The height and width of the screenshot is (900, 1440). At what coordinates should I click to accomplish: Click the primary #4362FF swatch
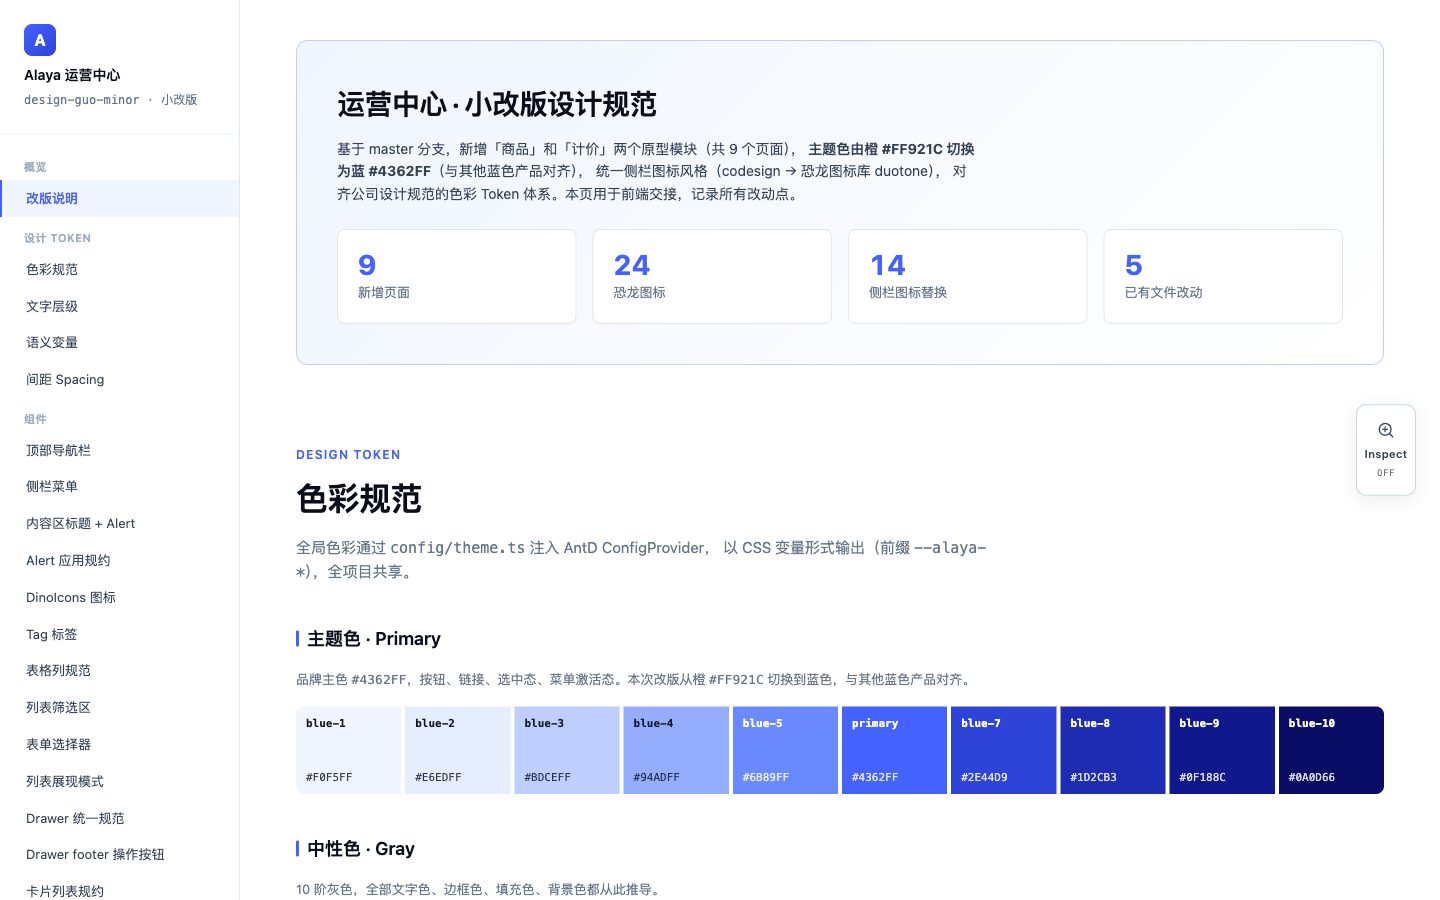pos(894,750)
